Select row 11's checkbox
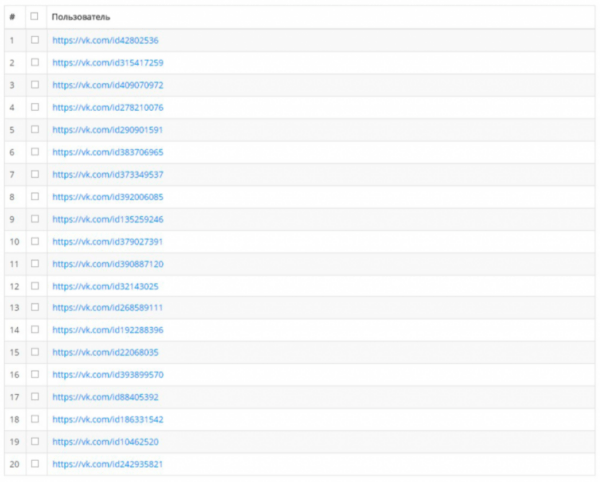600x482 pixels. click(35, 264)
